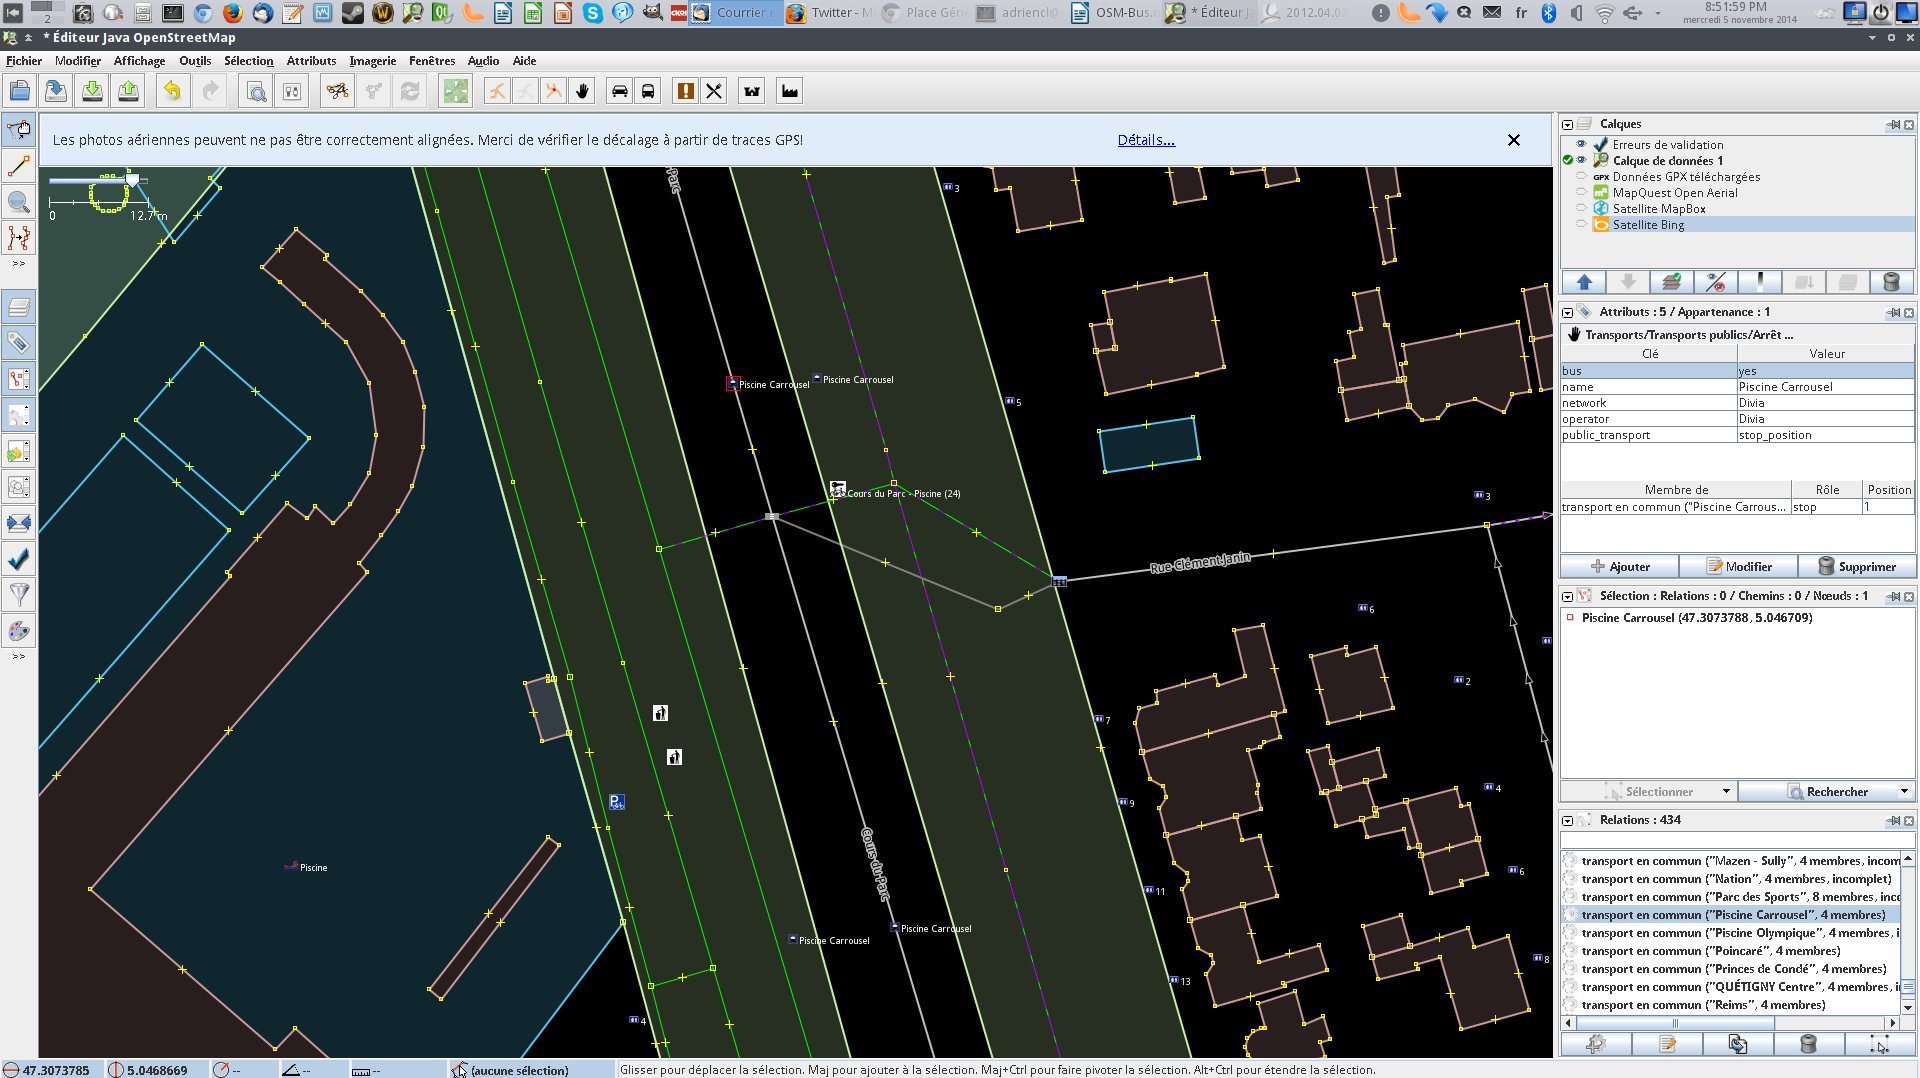The height and width of the screenshot is (1078, 1920).
Task: Expand more panels chevron below palette button
Action: click(19, 656)
